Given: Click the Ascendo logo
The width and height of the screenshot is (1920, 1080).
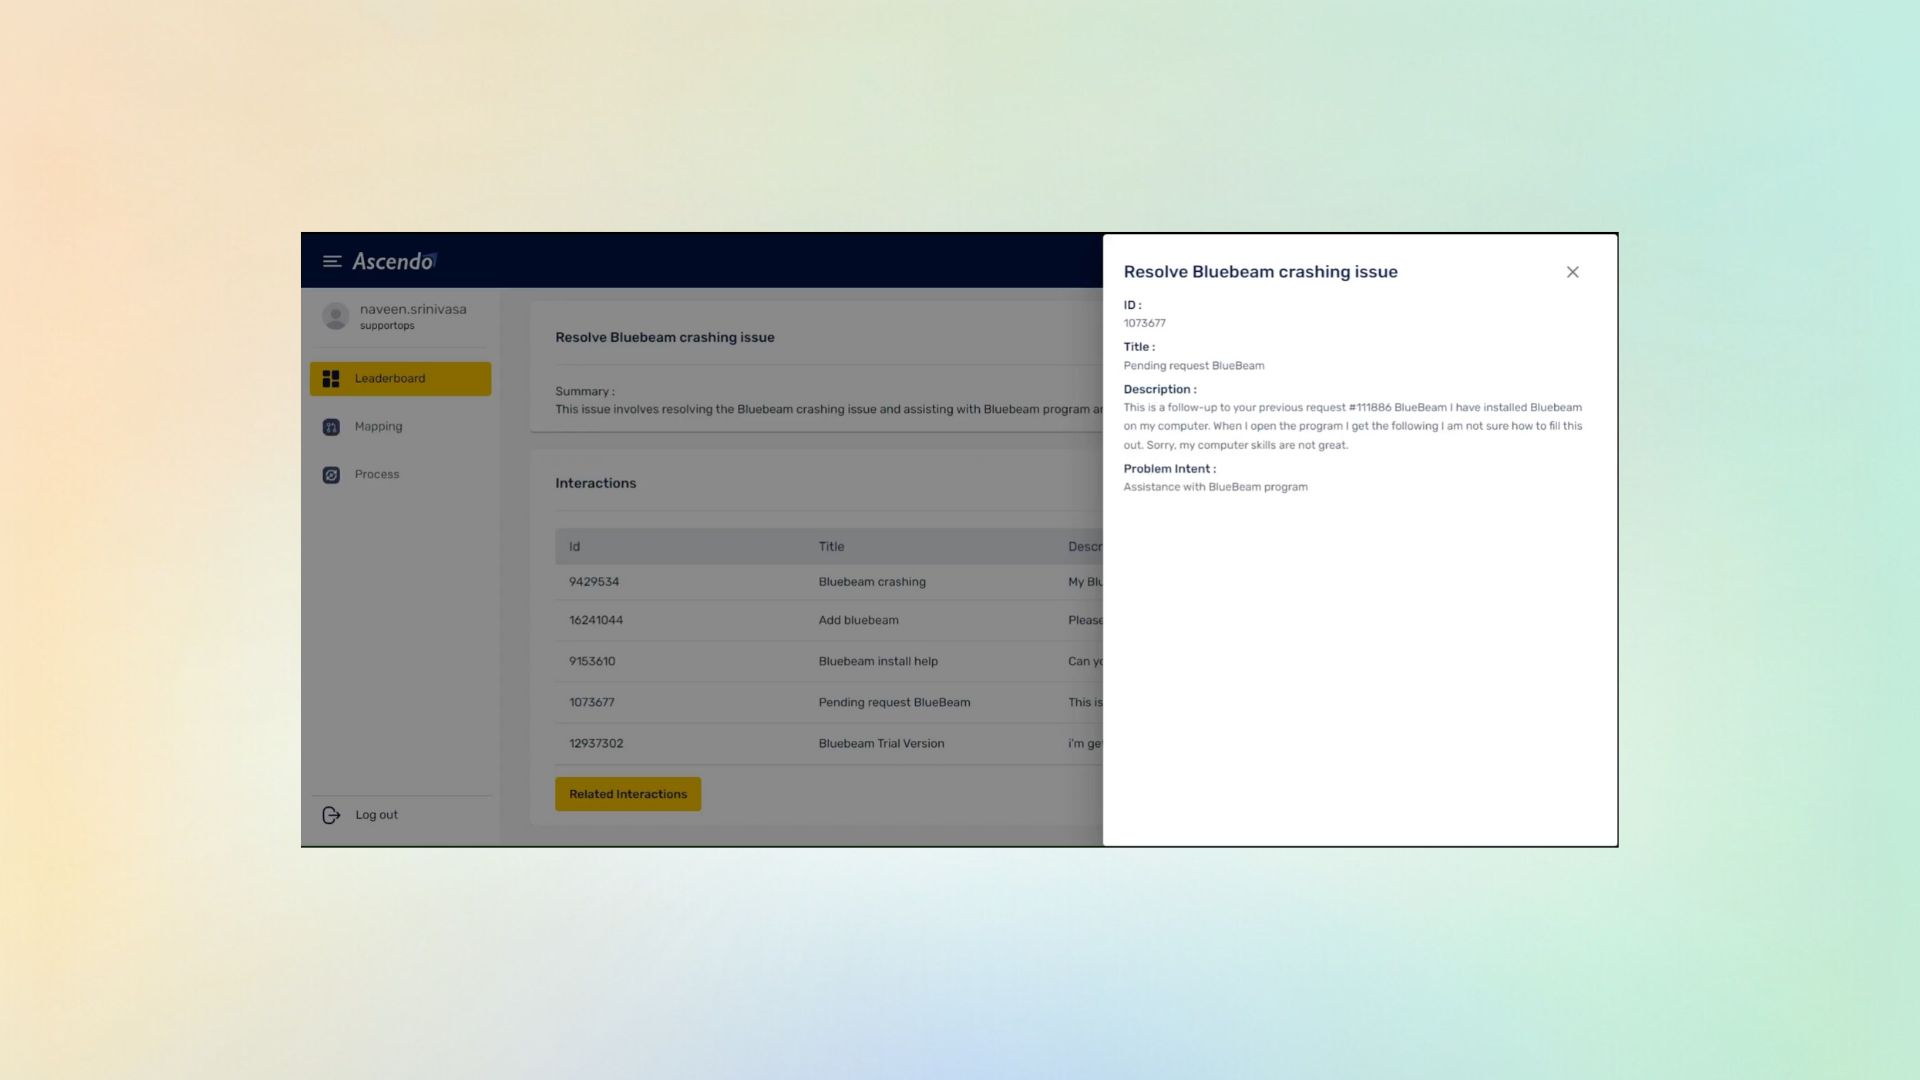Looking at the screenshot, I should click(x=394, y=262).
